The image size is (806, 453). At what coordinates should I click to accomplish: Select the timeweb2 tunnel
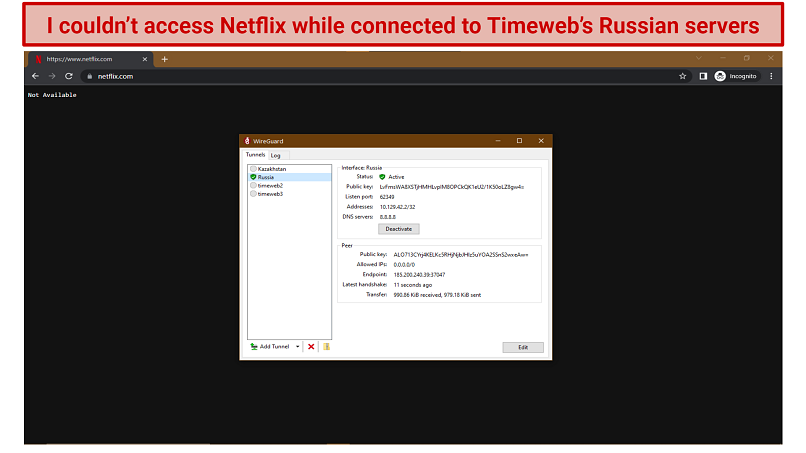click(289, 186)
